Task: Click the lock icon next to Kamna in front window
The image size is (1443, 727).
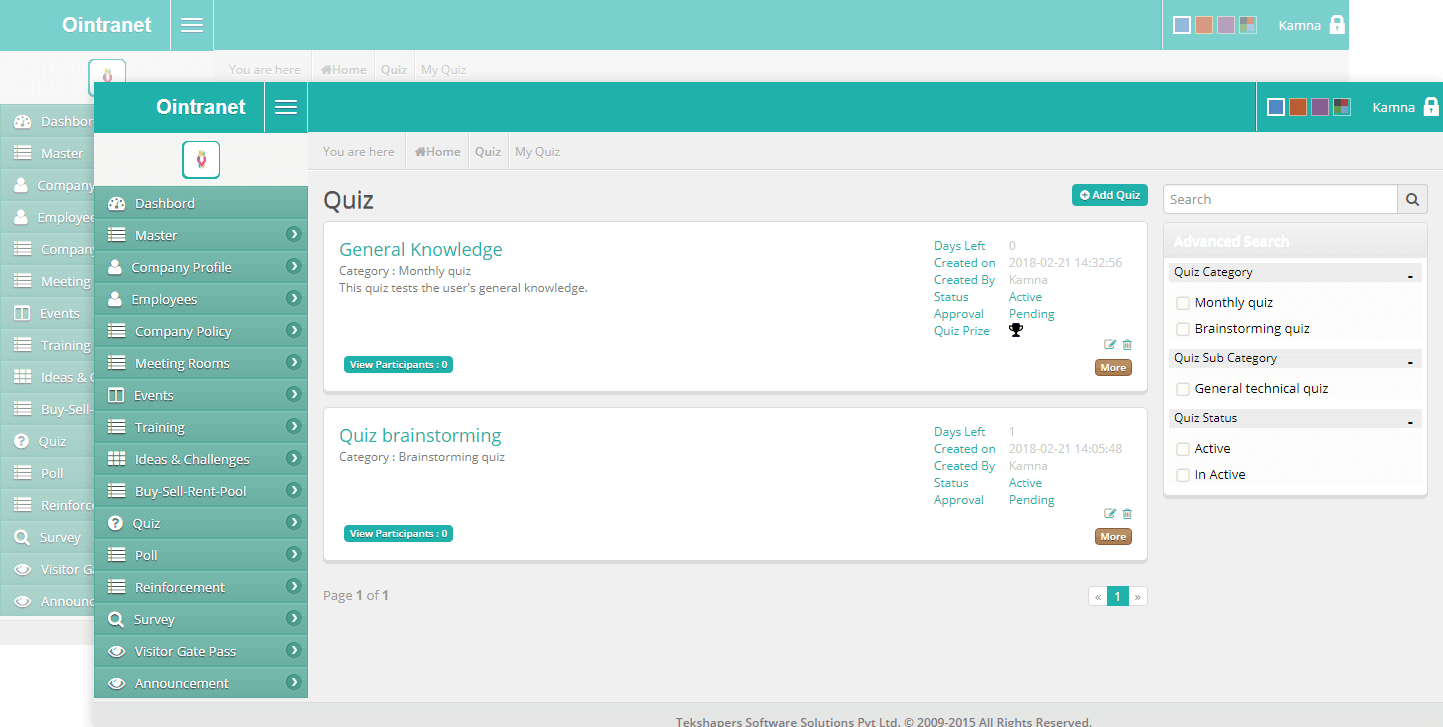Action: (1431, 107)
